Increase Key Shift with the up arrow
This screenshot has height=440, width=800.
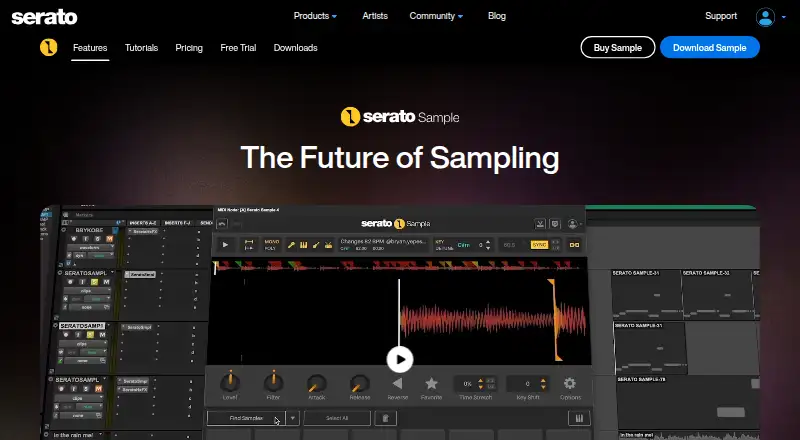(543, 380)
